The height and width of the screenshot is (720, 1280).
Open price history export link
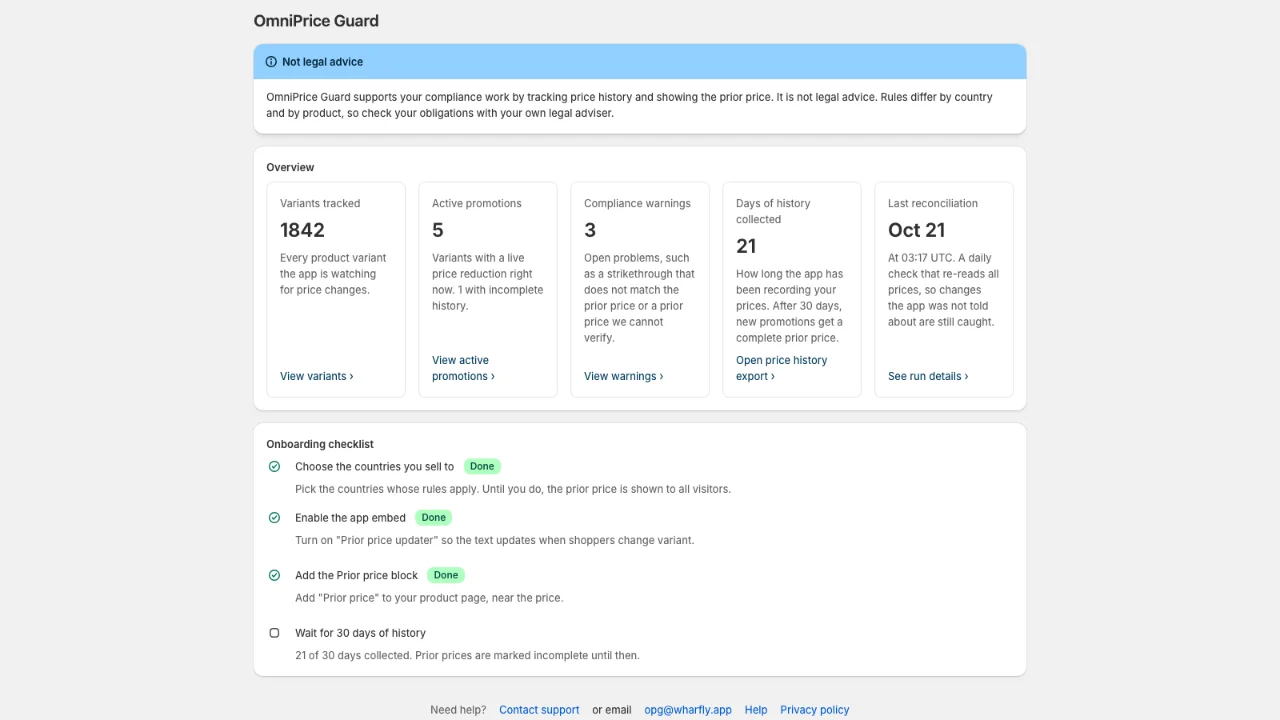click(781, 368)
